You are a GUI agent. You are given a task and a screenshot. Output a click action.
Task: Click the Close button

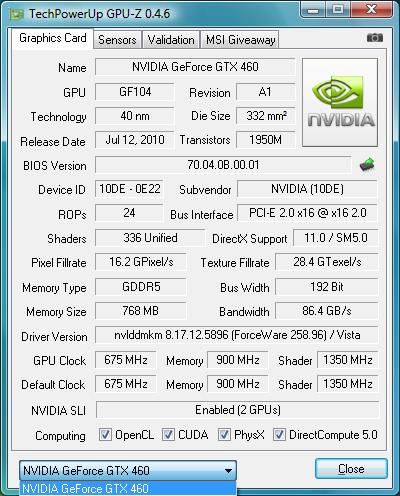click(351, 469)
